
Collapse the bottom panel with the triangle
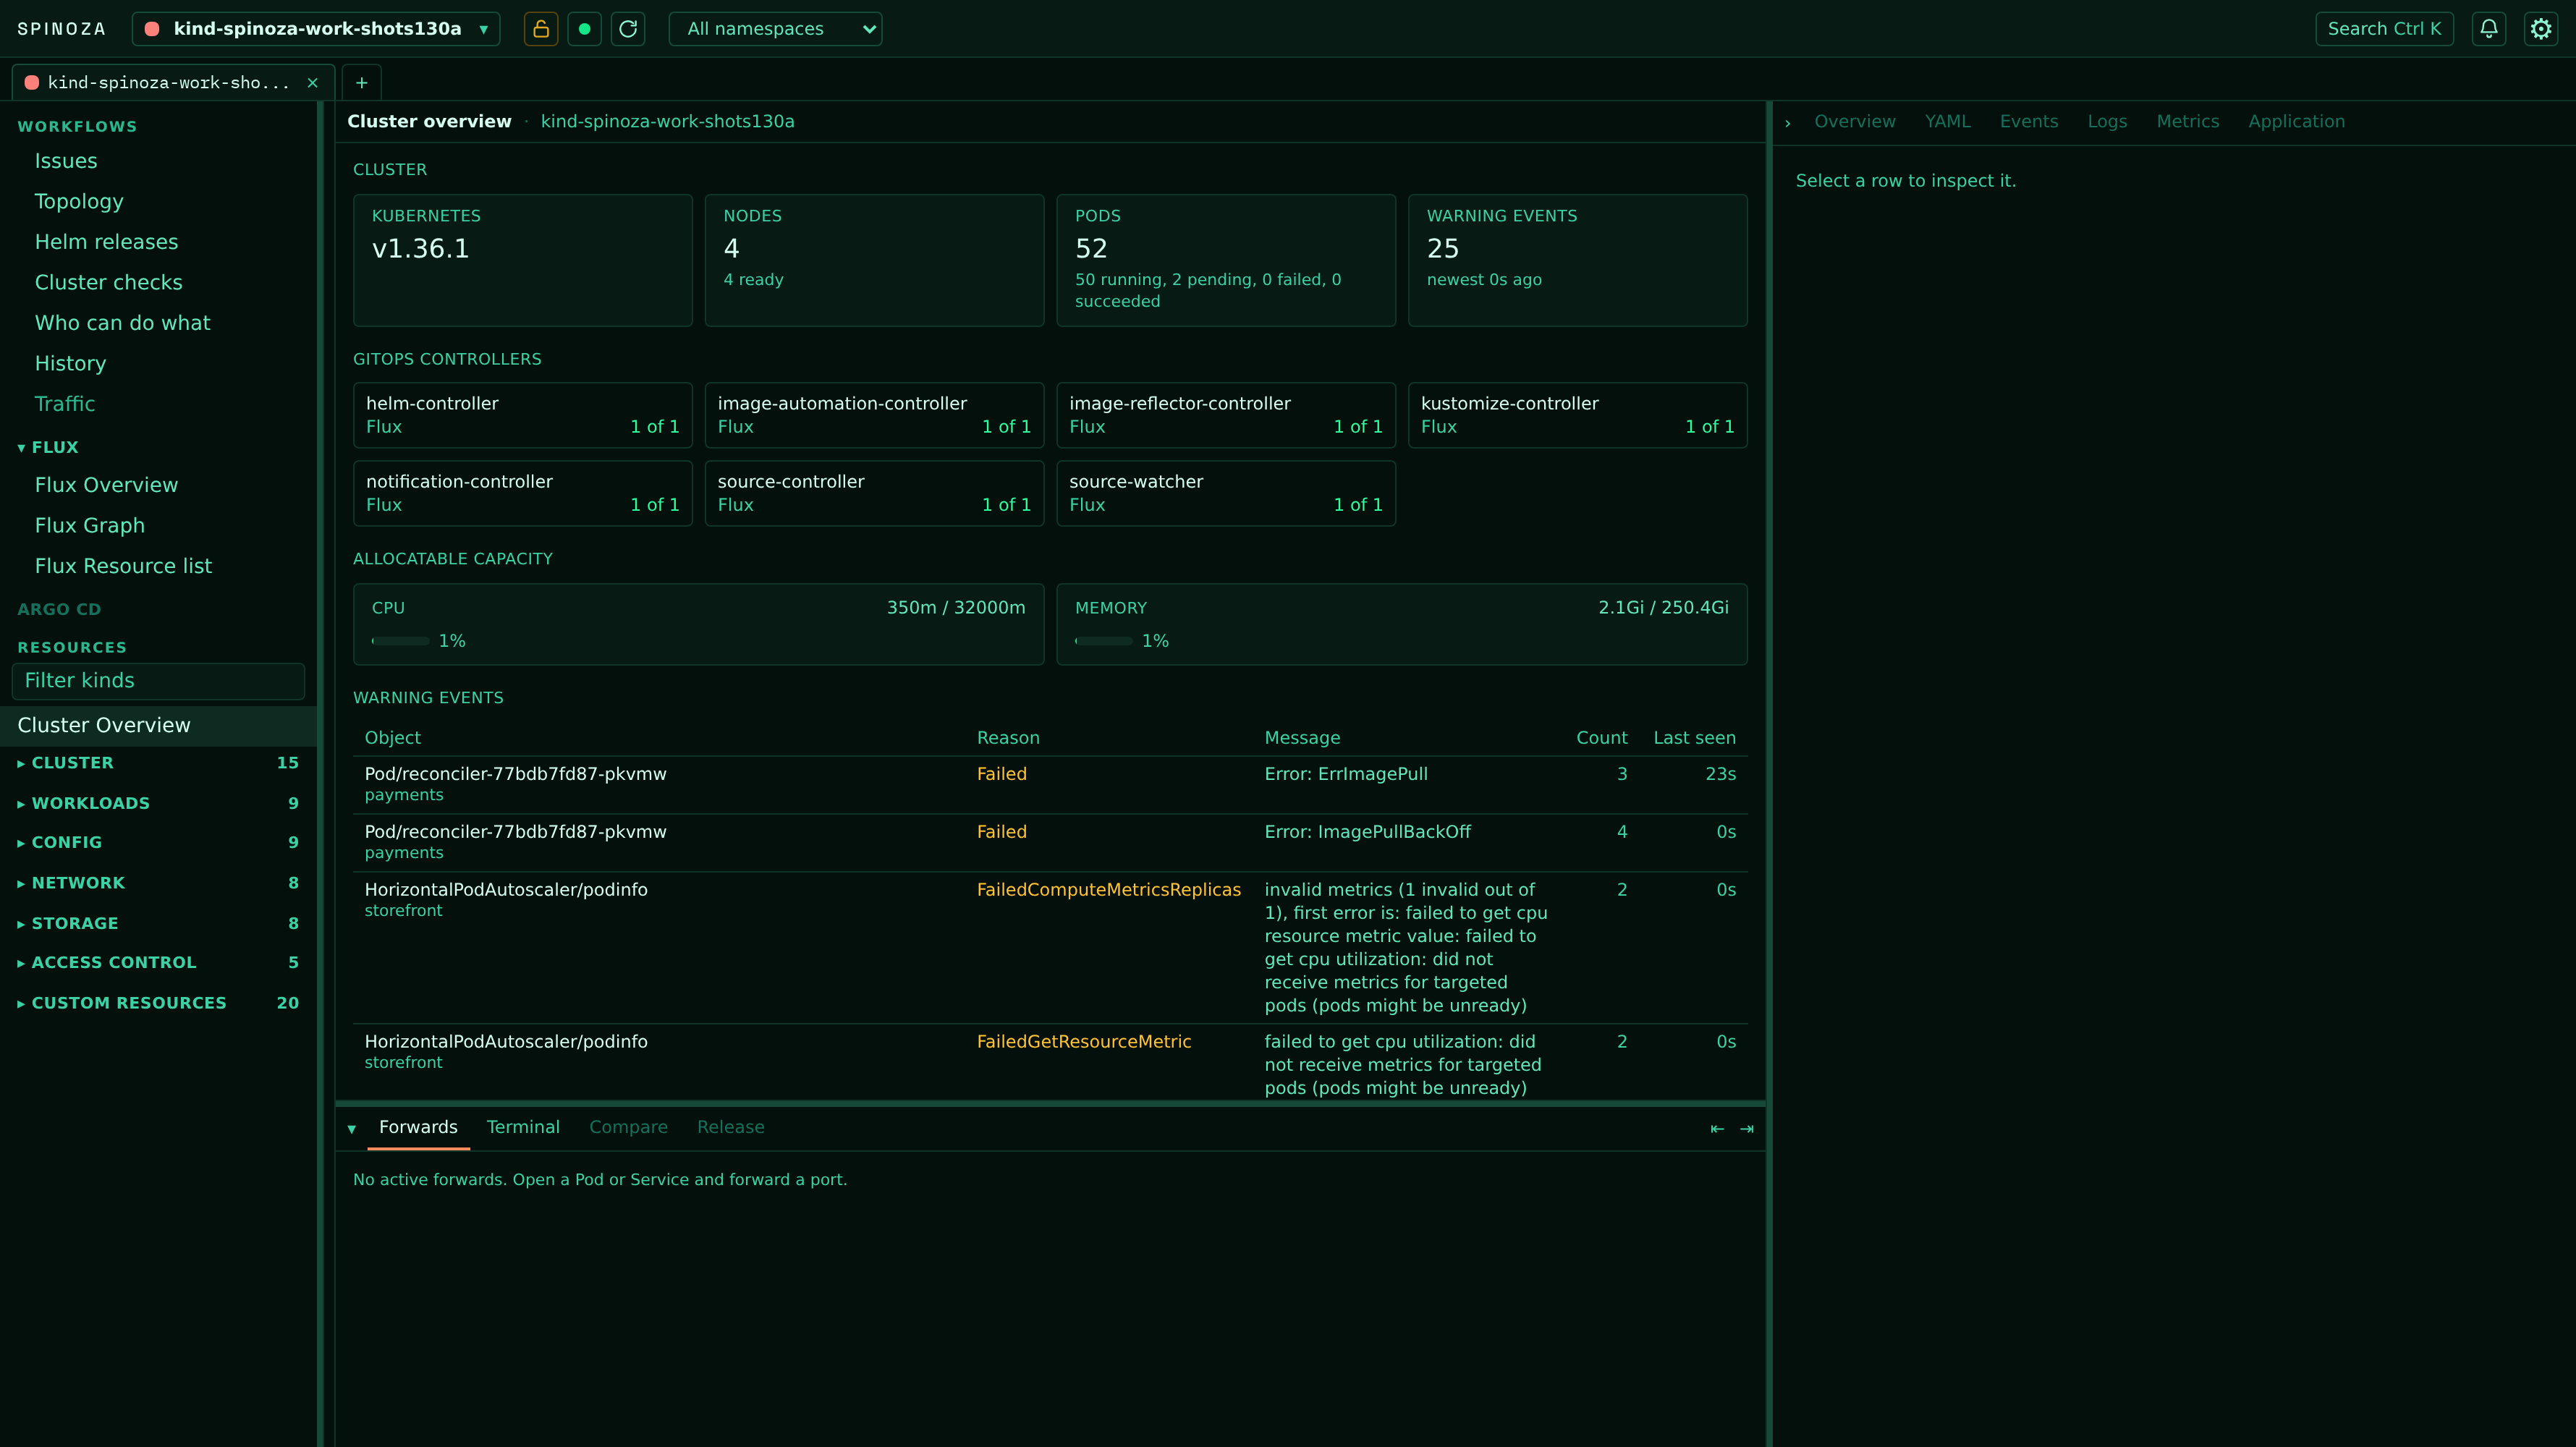pos(351,1128)
